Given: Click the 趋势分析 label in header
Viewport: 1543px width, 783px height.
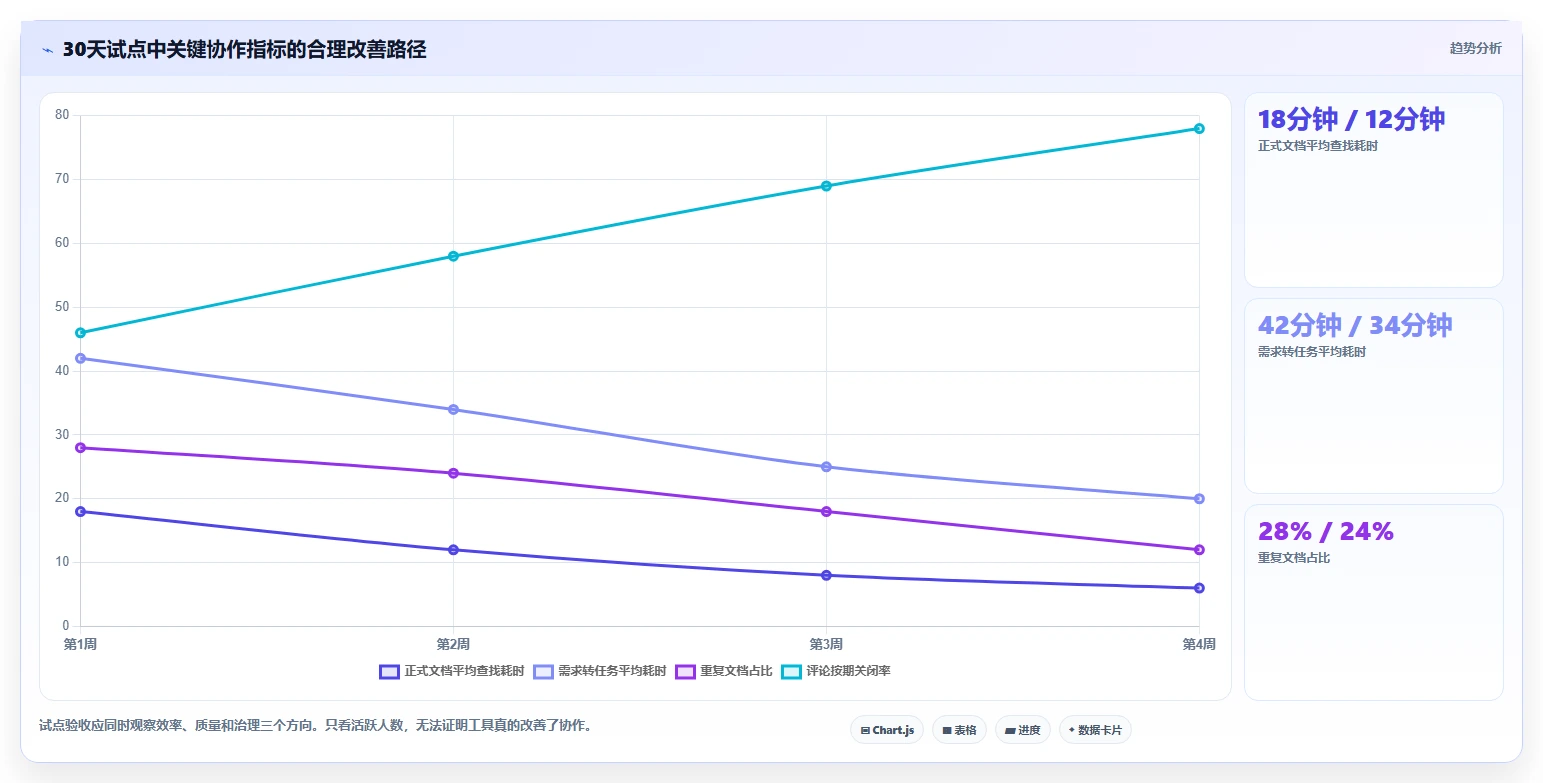Looking at the screenshot, I should tap(1476, 48).
